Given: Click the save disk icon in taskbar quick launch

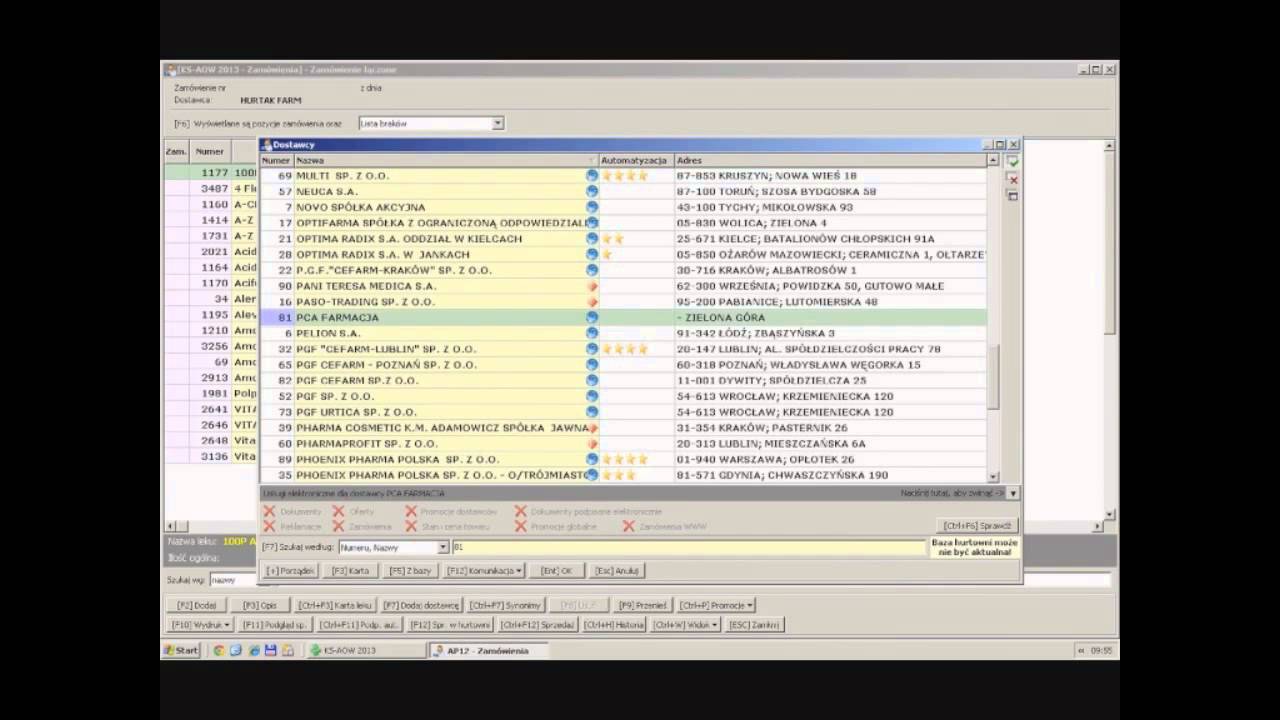Looking at the screenshot, I should click(x=271, y=650).
